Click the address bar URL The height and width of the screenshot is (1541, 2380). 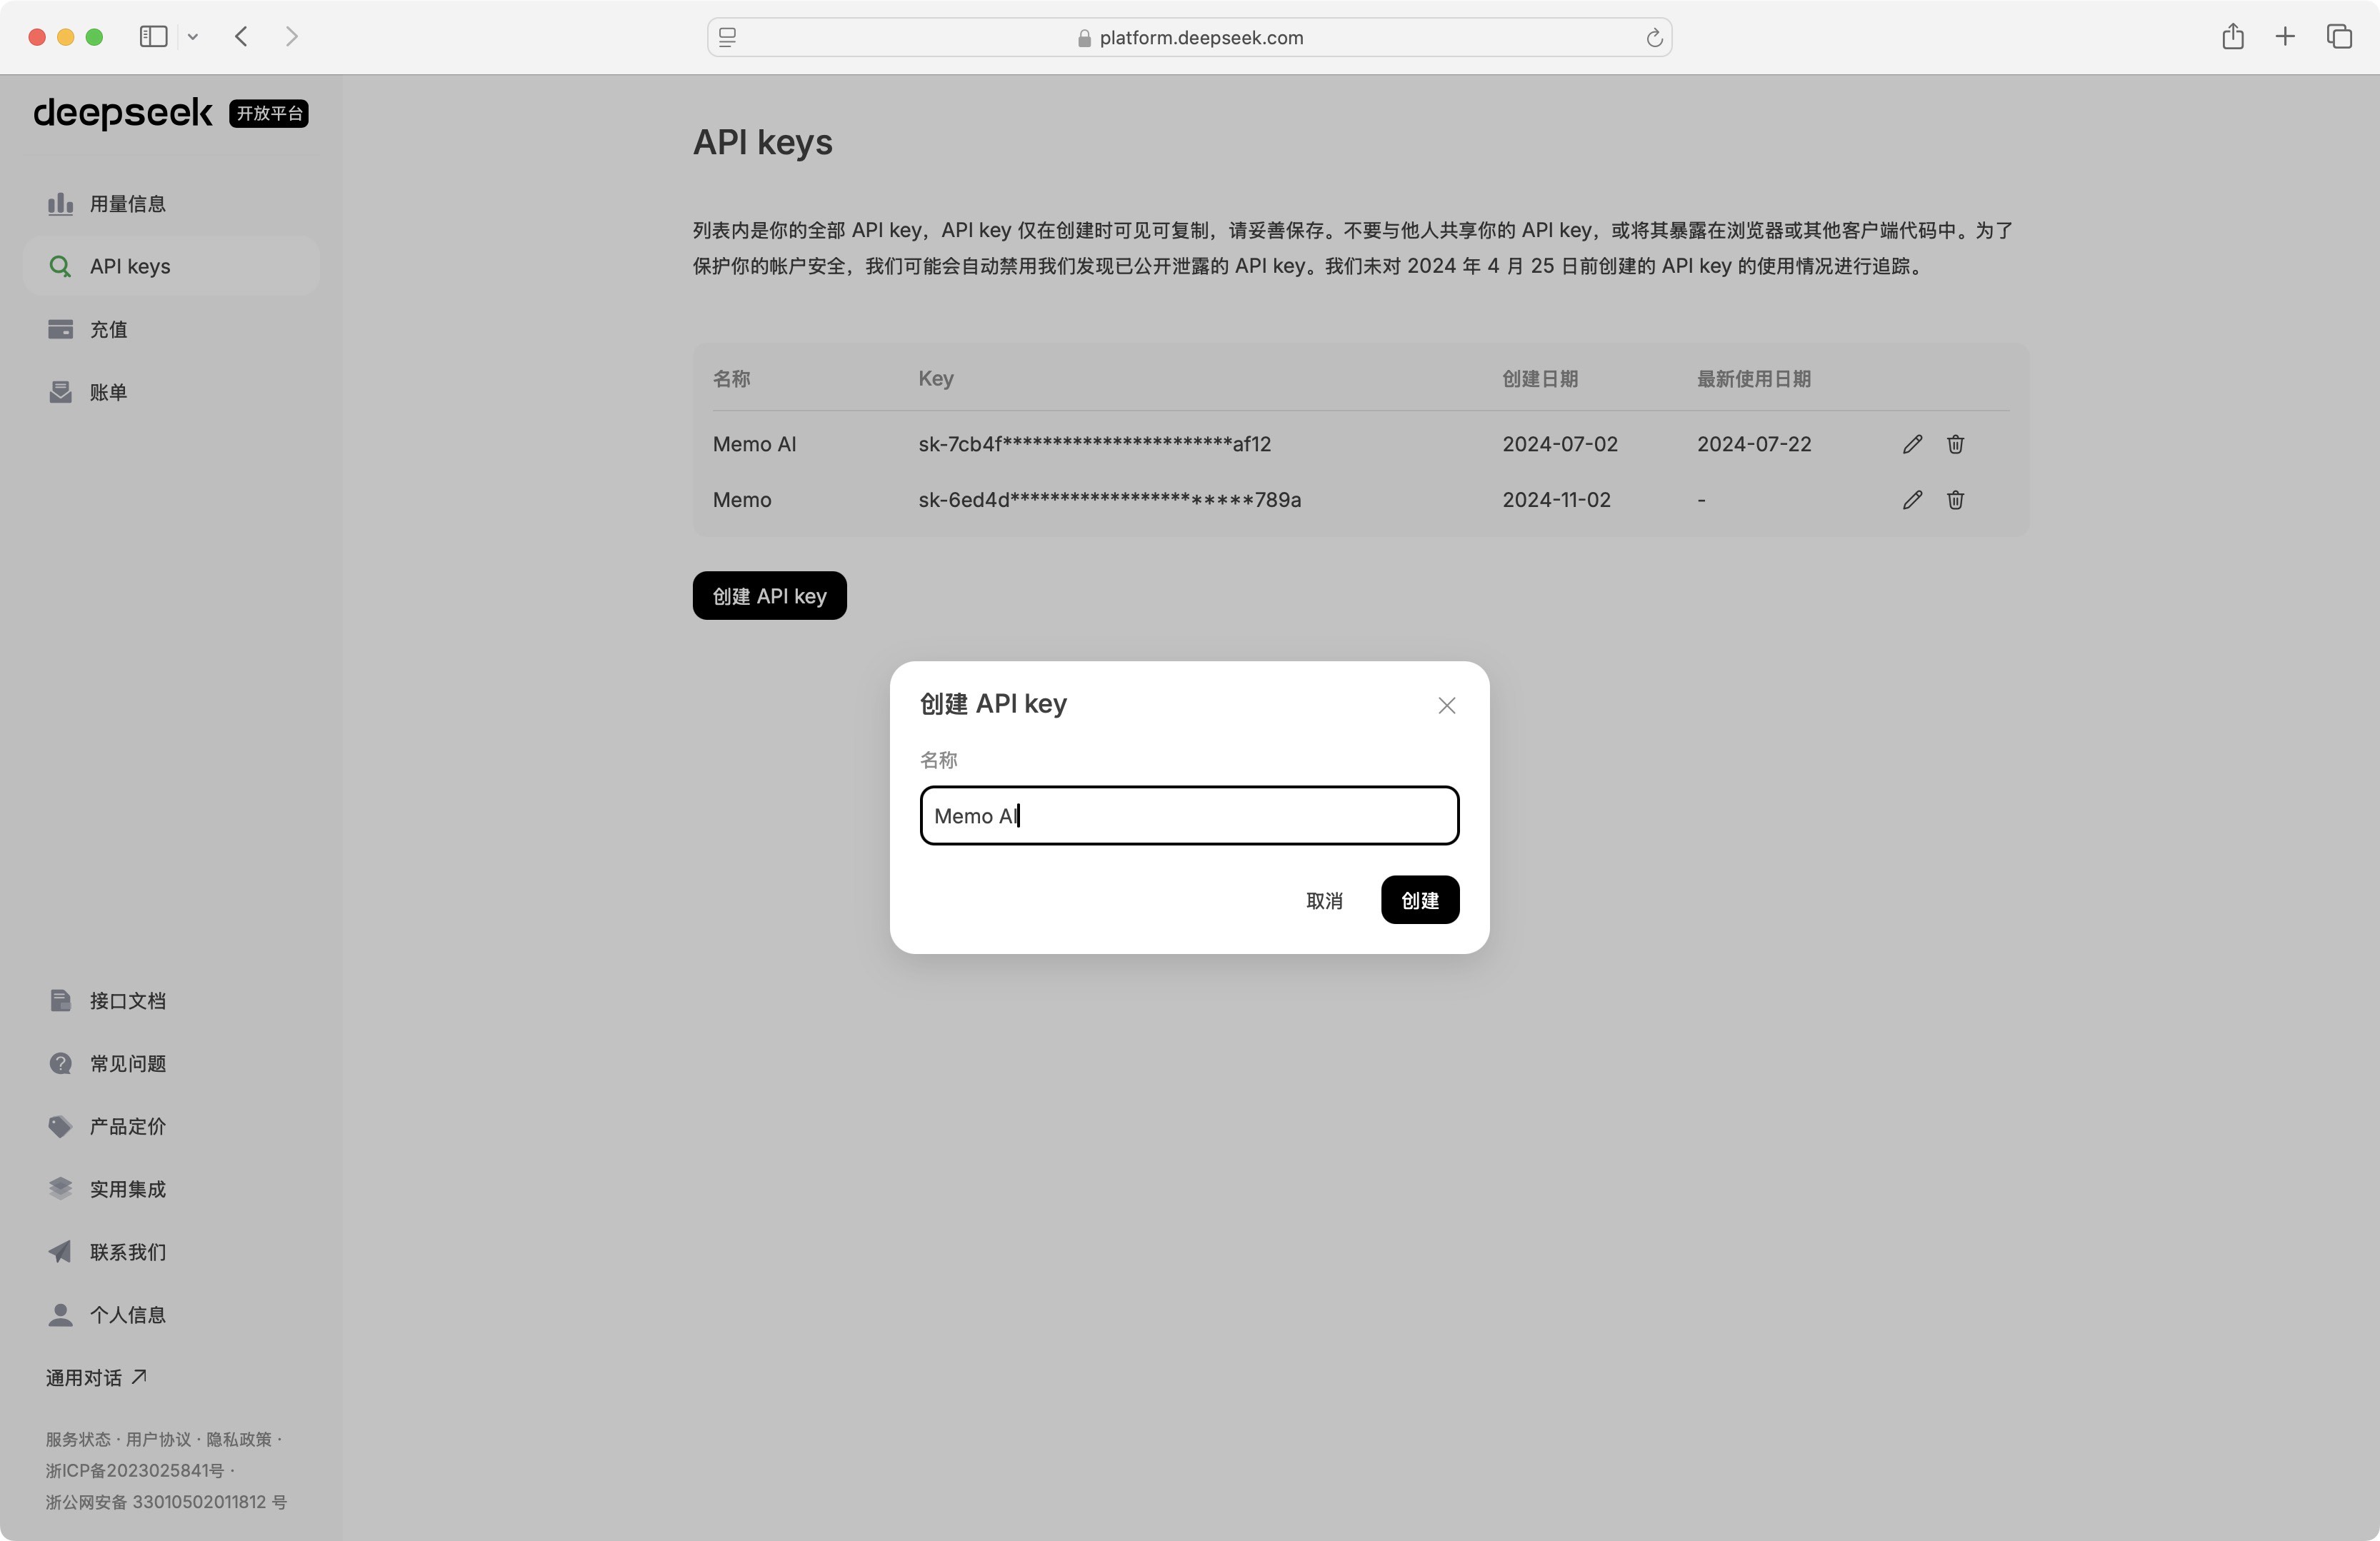[x=1201, y=38]
